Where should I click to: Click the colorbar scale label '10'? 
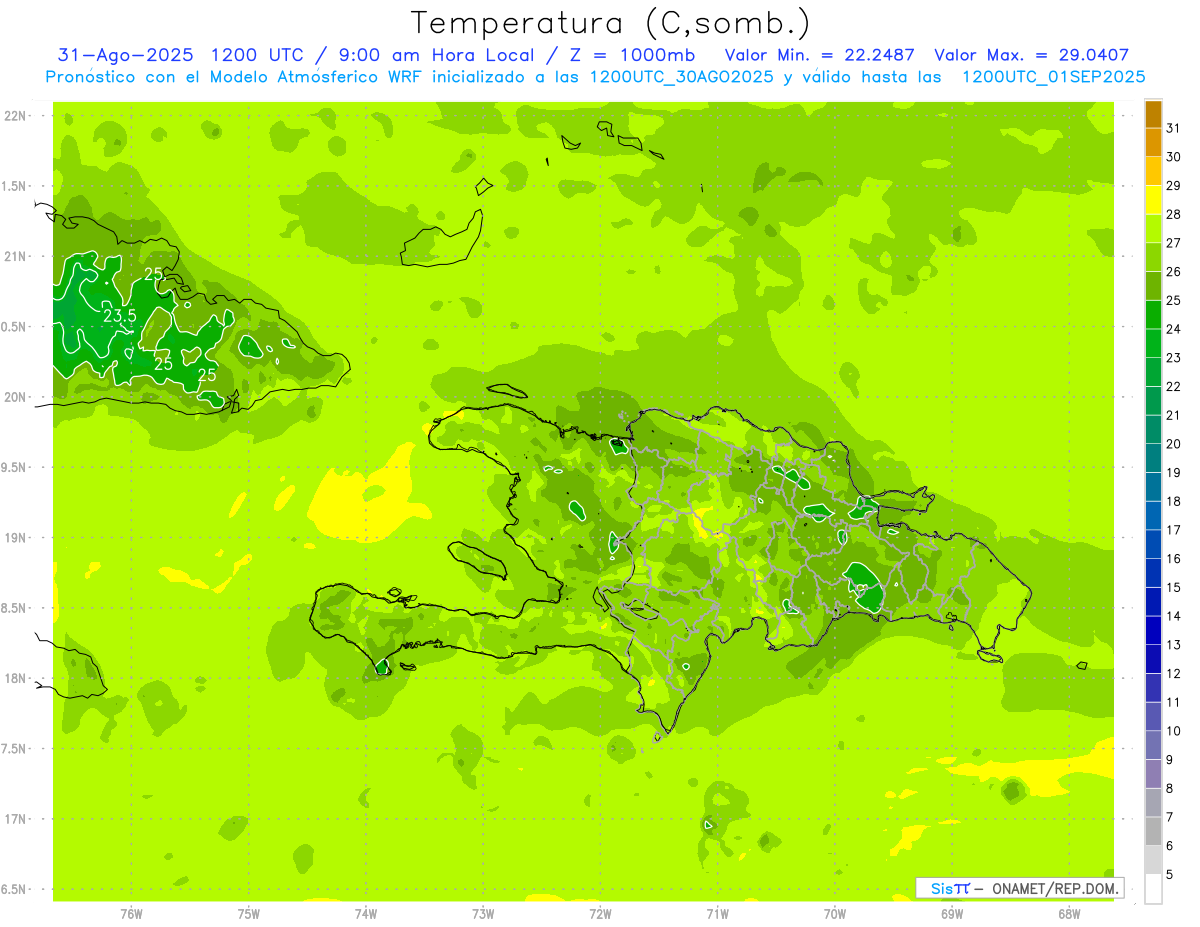[x=1173, y=731]
